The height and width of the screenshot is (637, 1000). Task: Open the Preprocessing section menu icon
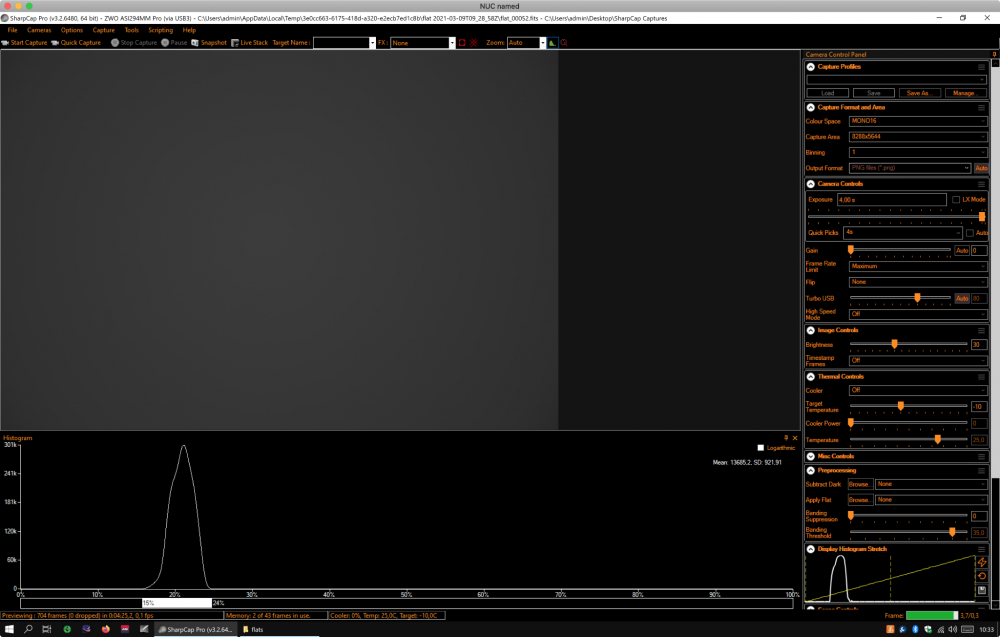tap(982, 471)
